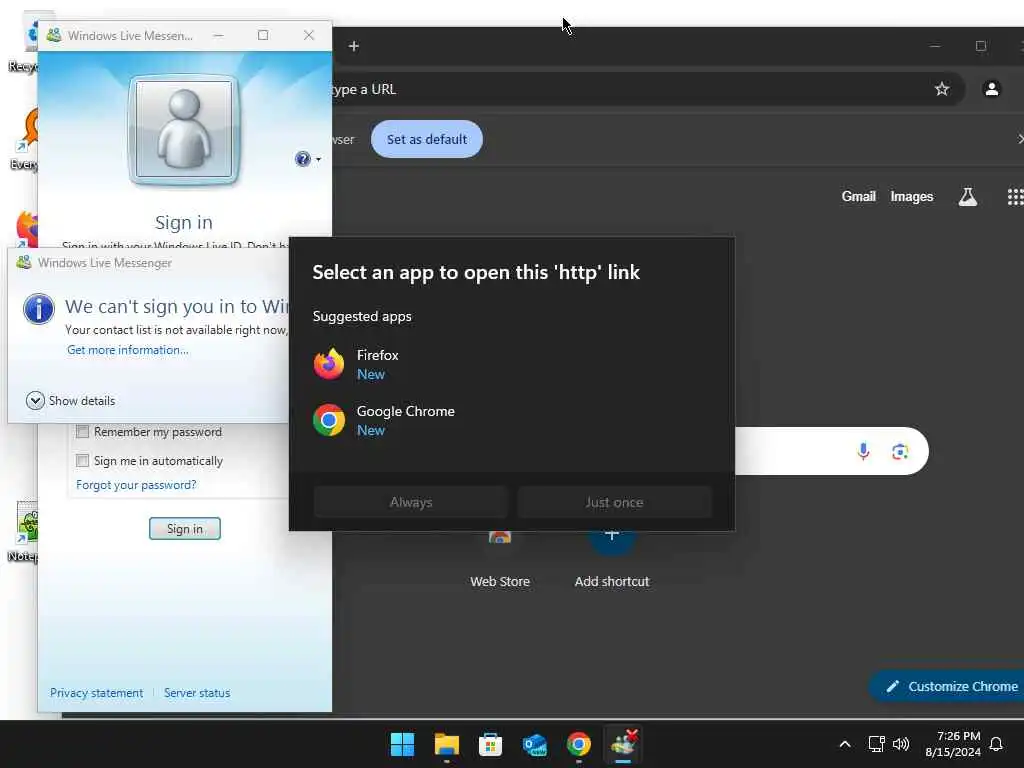Choose Google Chrome in the app picker

(x=511, y=421)
